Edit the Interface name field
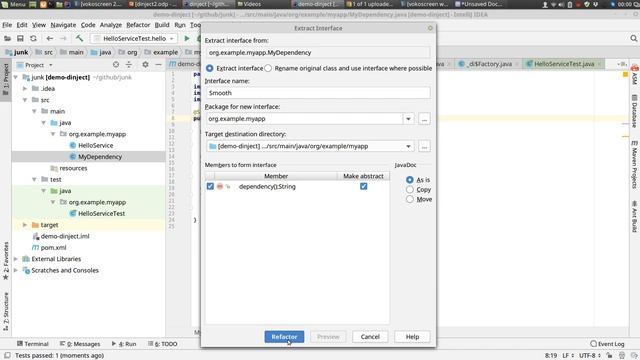 [x=318, y=93]
